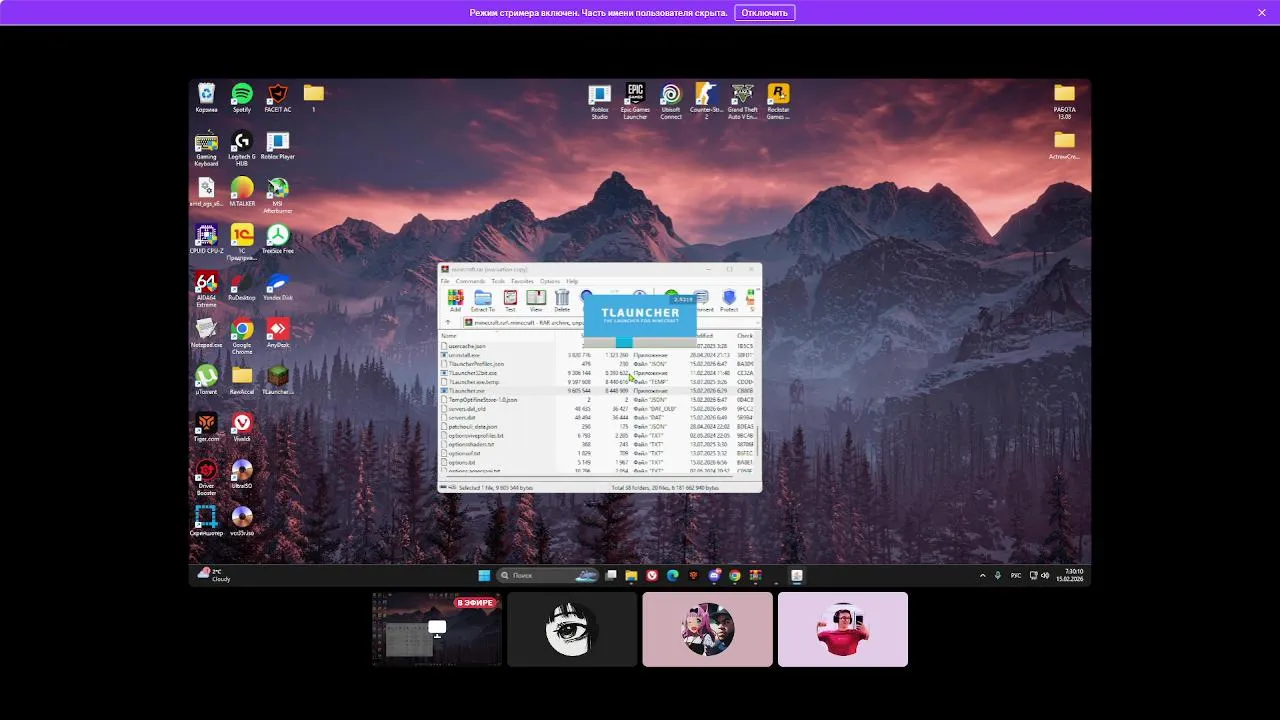
Task: Click the Roblox Studio desktop icon
Action: click(x=600, y=101)
